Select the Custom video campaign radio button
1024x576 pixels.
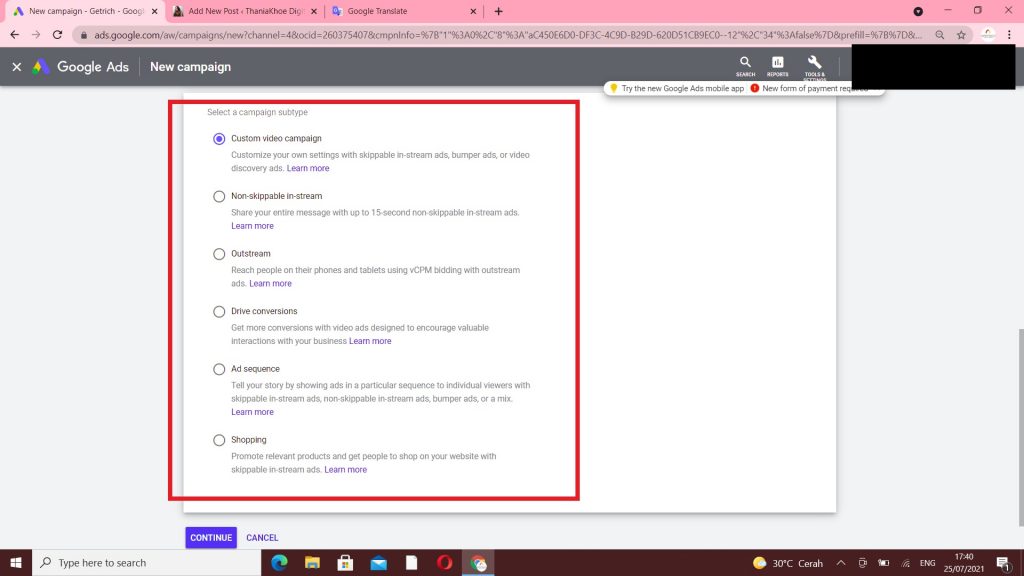[219, 139]
